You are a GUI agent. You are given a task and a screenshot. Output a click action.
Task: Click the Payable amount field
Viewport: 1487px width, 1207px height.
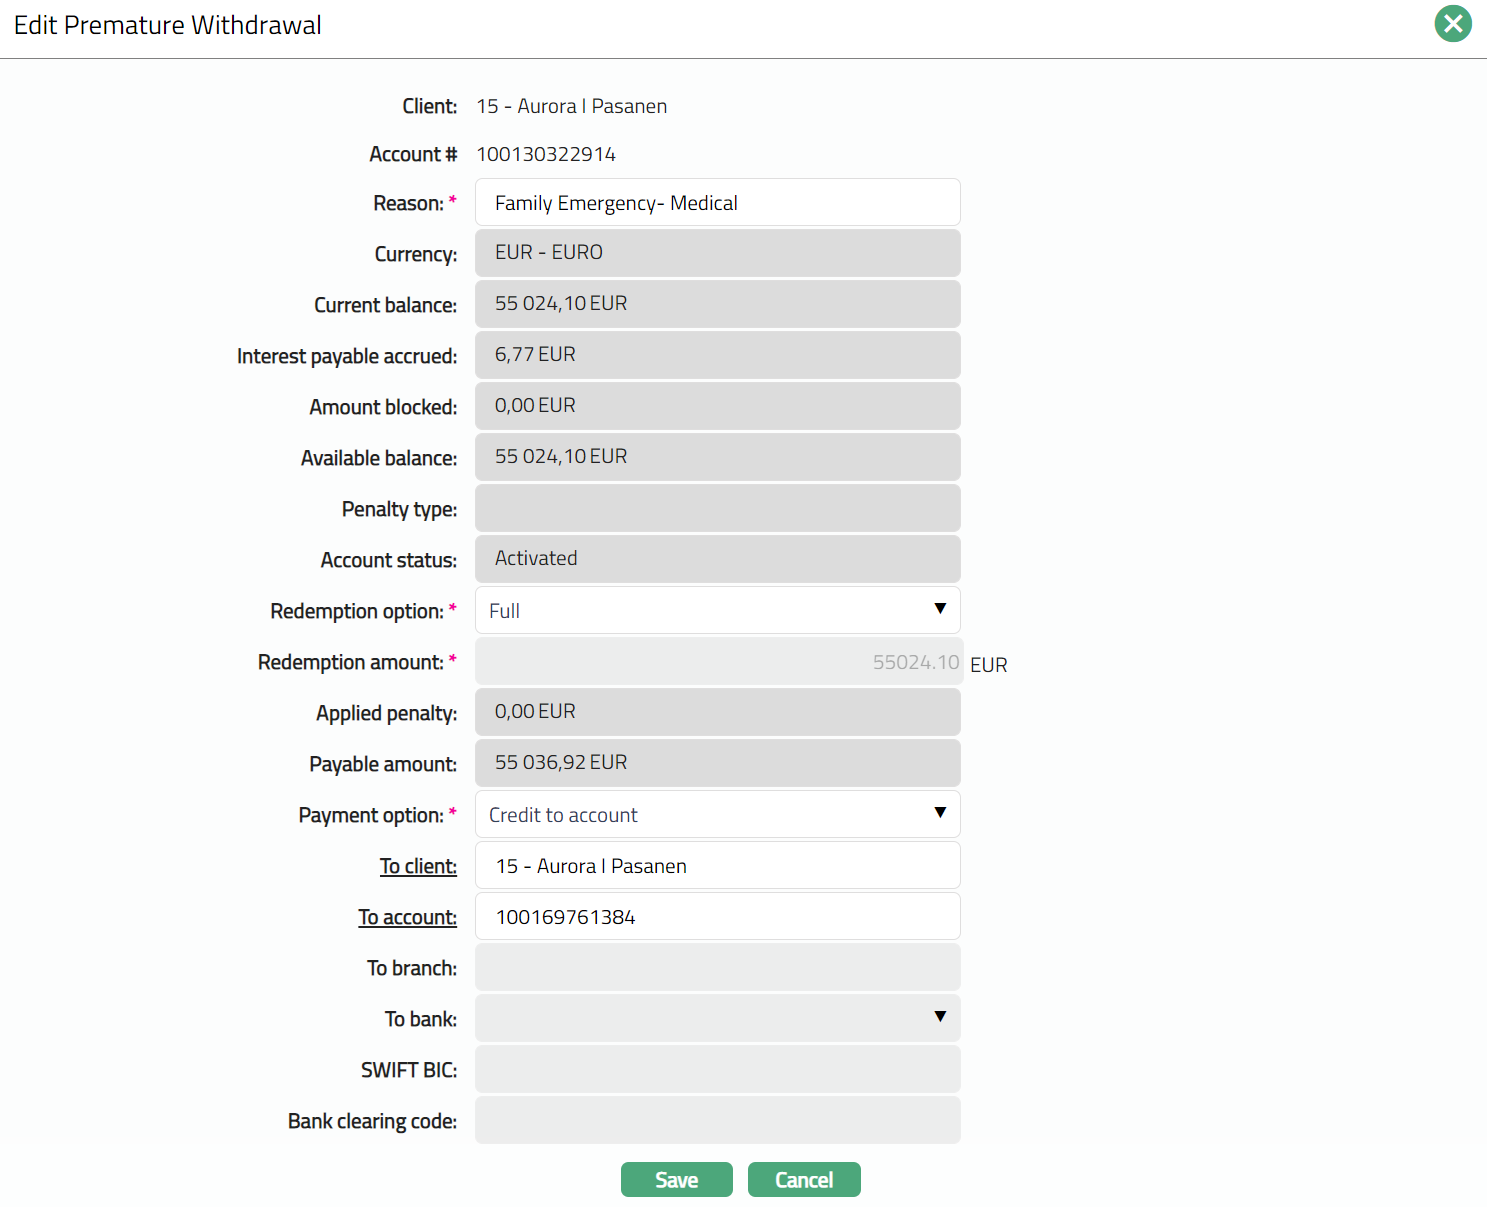pos(717,763)
